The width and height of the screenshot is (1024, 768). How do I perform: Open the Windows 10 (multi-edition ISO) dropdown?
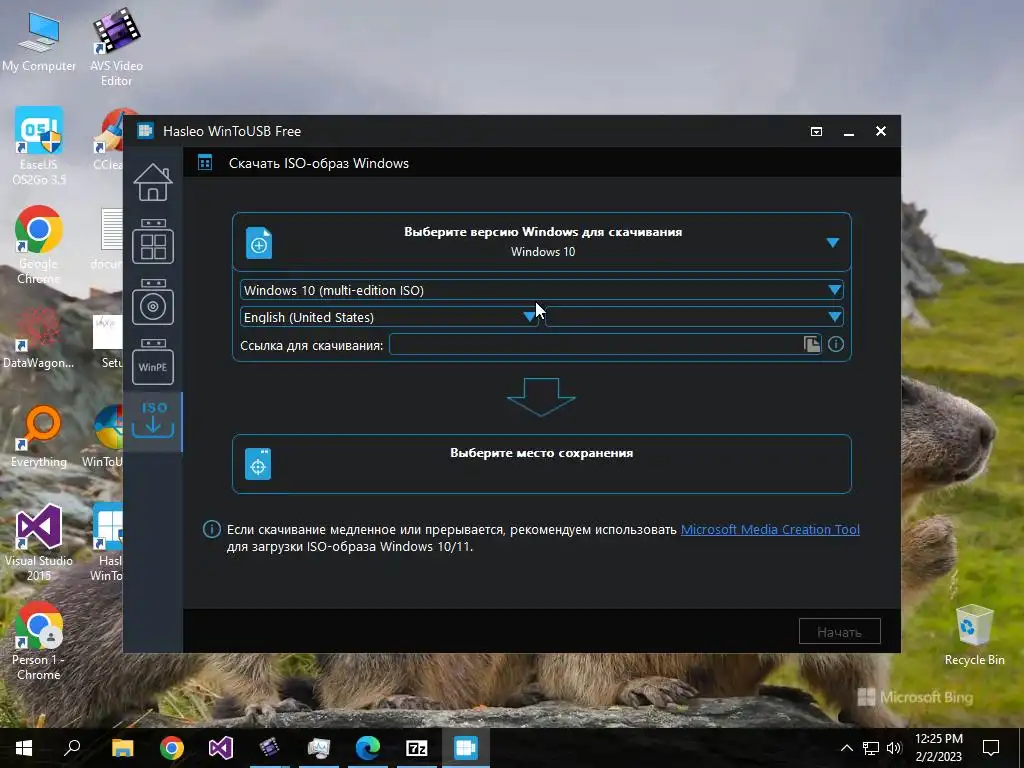click(x=541, y=290)
